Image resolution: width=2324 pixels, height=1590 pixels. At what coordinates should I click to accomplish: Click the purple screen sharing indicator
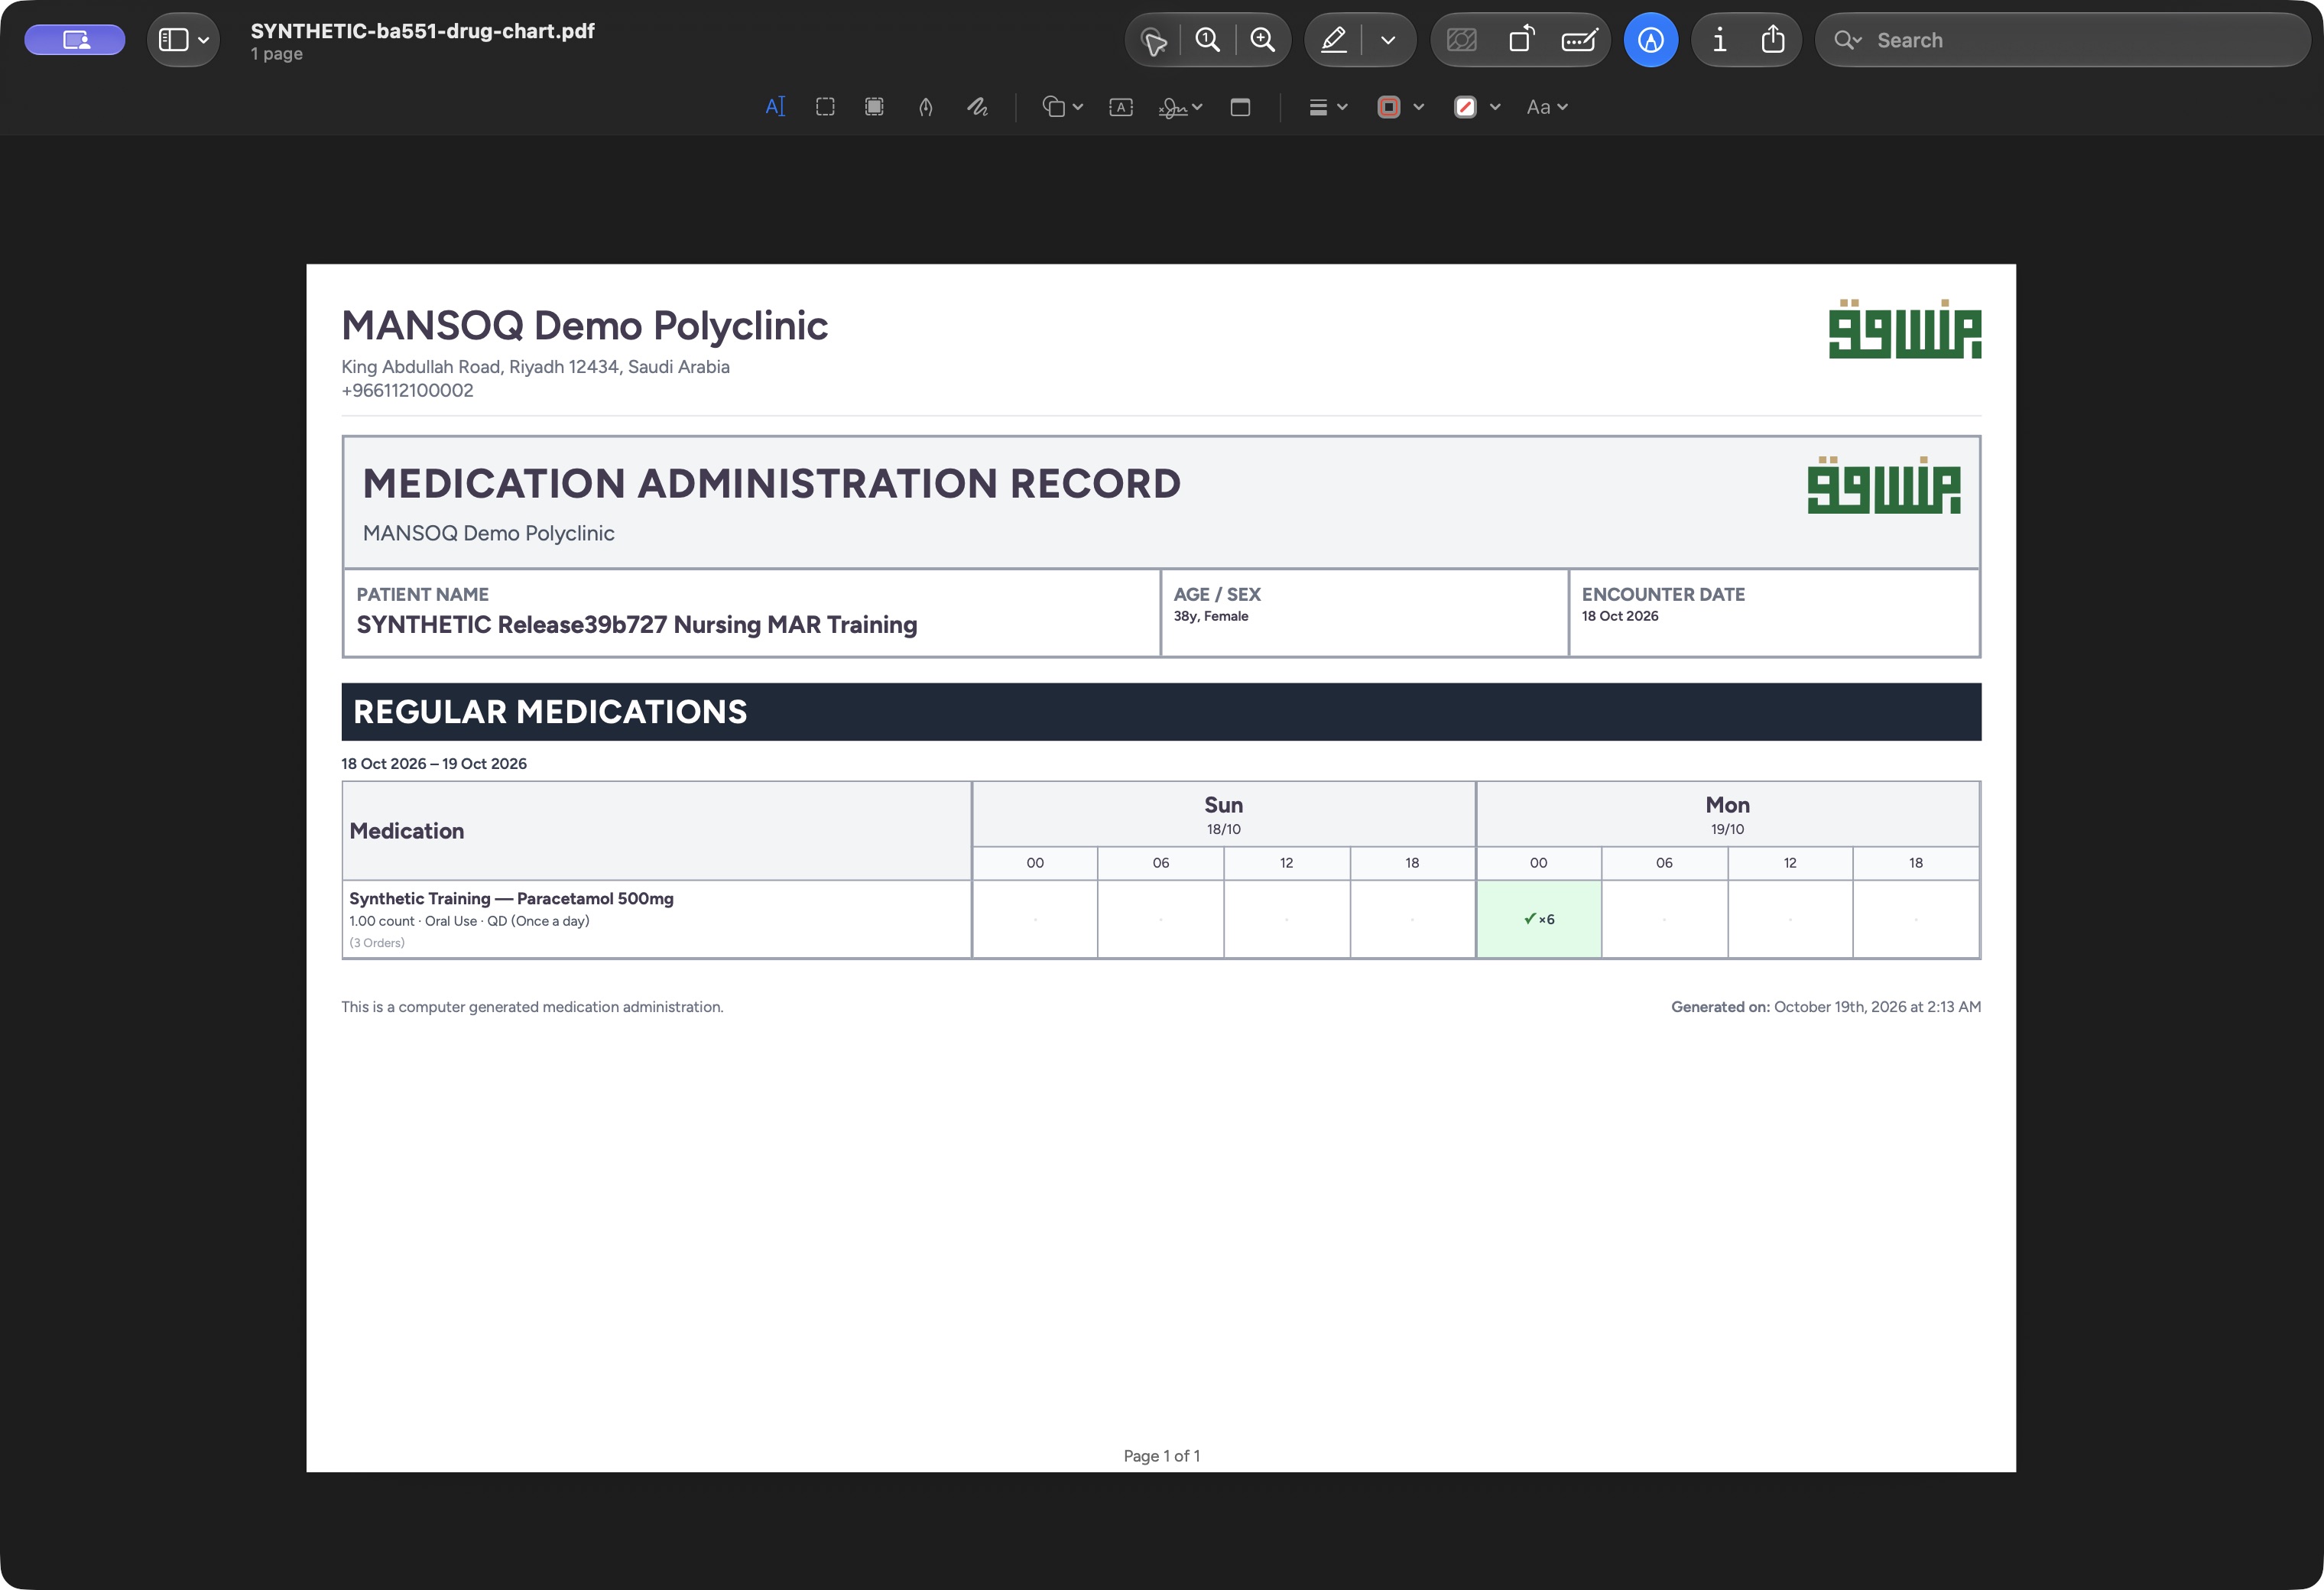[x=75, y=40]
